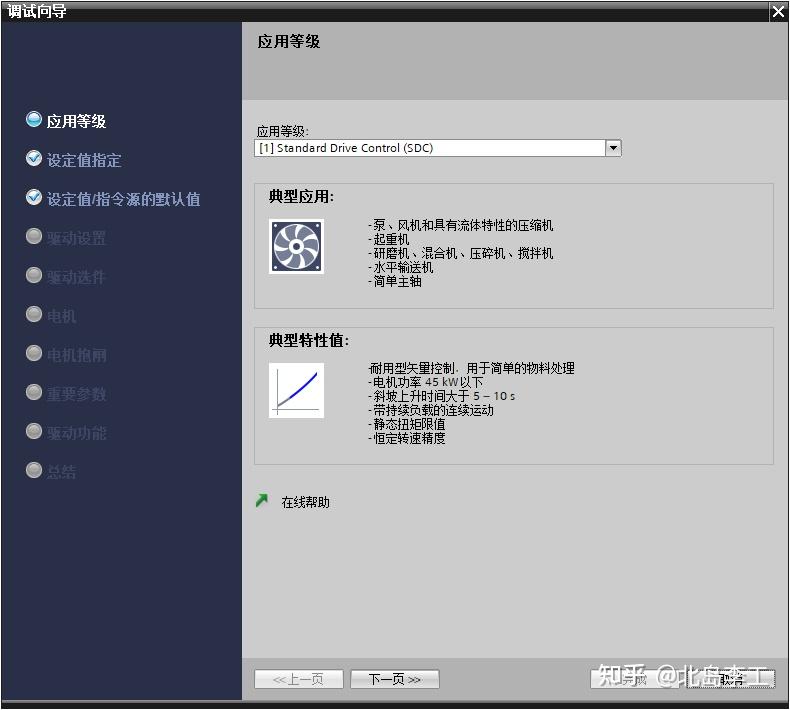Viewport: 790px width, 710px height.
Task: Click the curve graph image under 典型特性值
Action: (296, 391)
